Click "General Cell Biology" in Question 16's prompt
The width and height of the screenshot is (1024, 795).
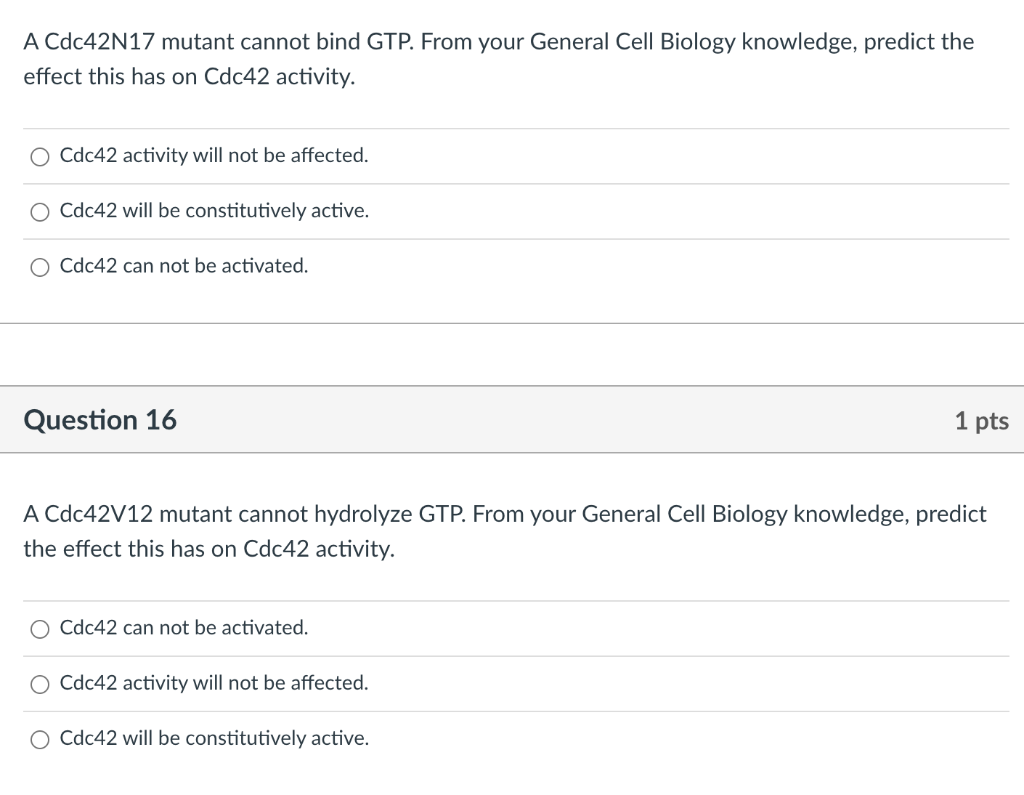click(x=683, y=514)
